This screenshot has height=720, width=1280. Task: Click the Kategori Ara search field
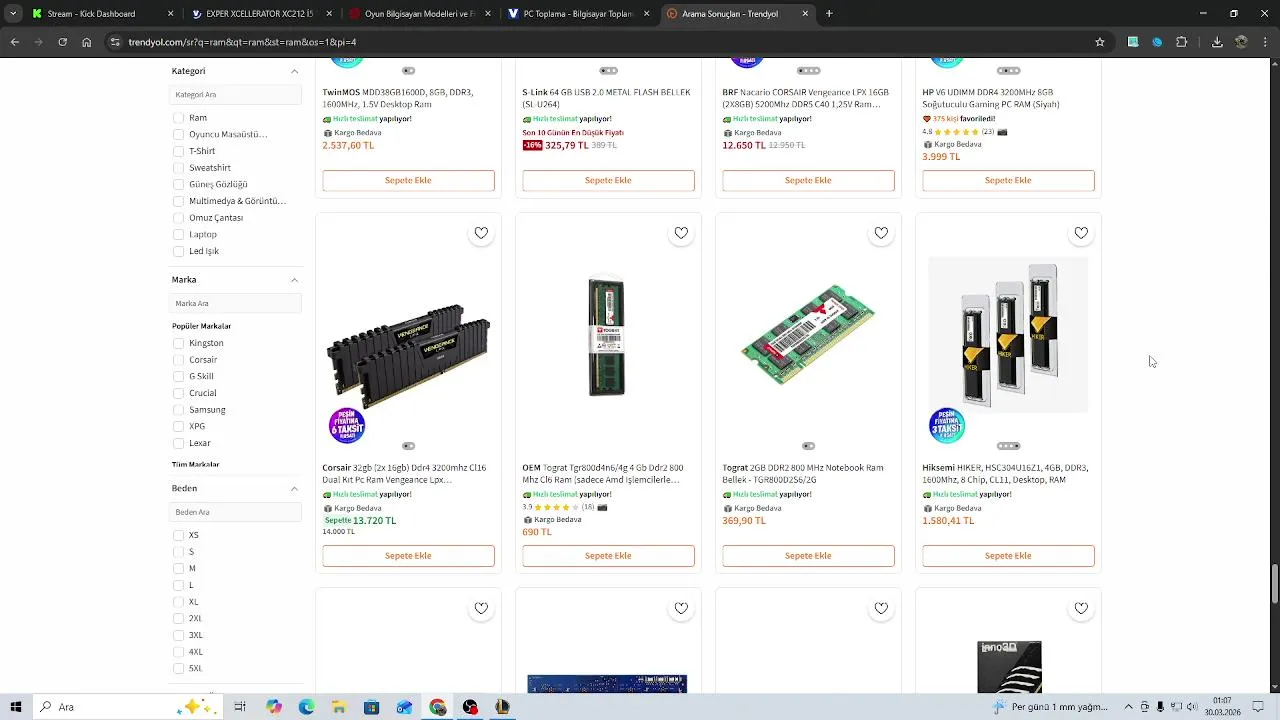[236, 95]
